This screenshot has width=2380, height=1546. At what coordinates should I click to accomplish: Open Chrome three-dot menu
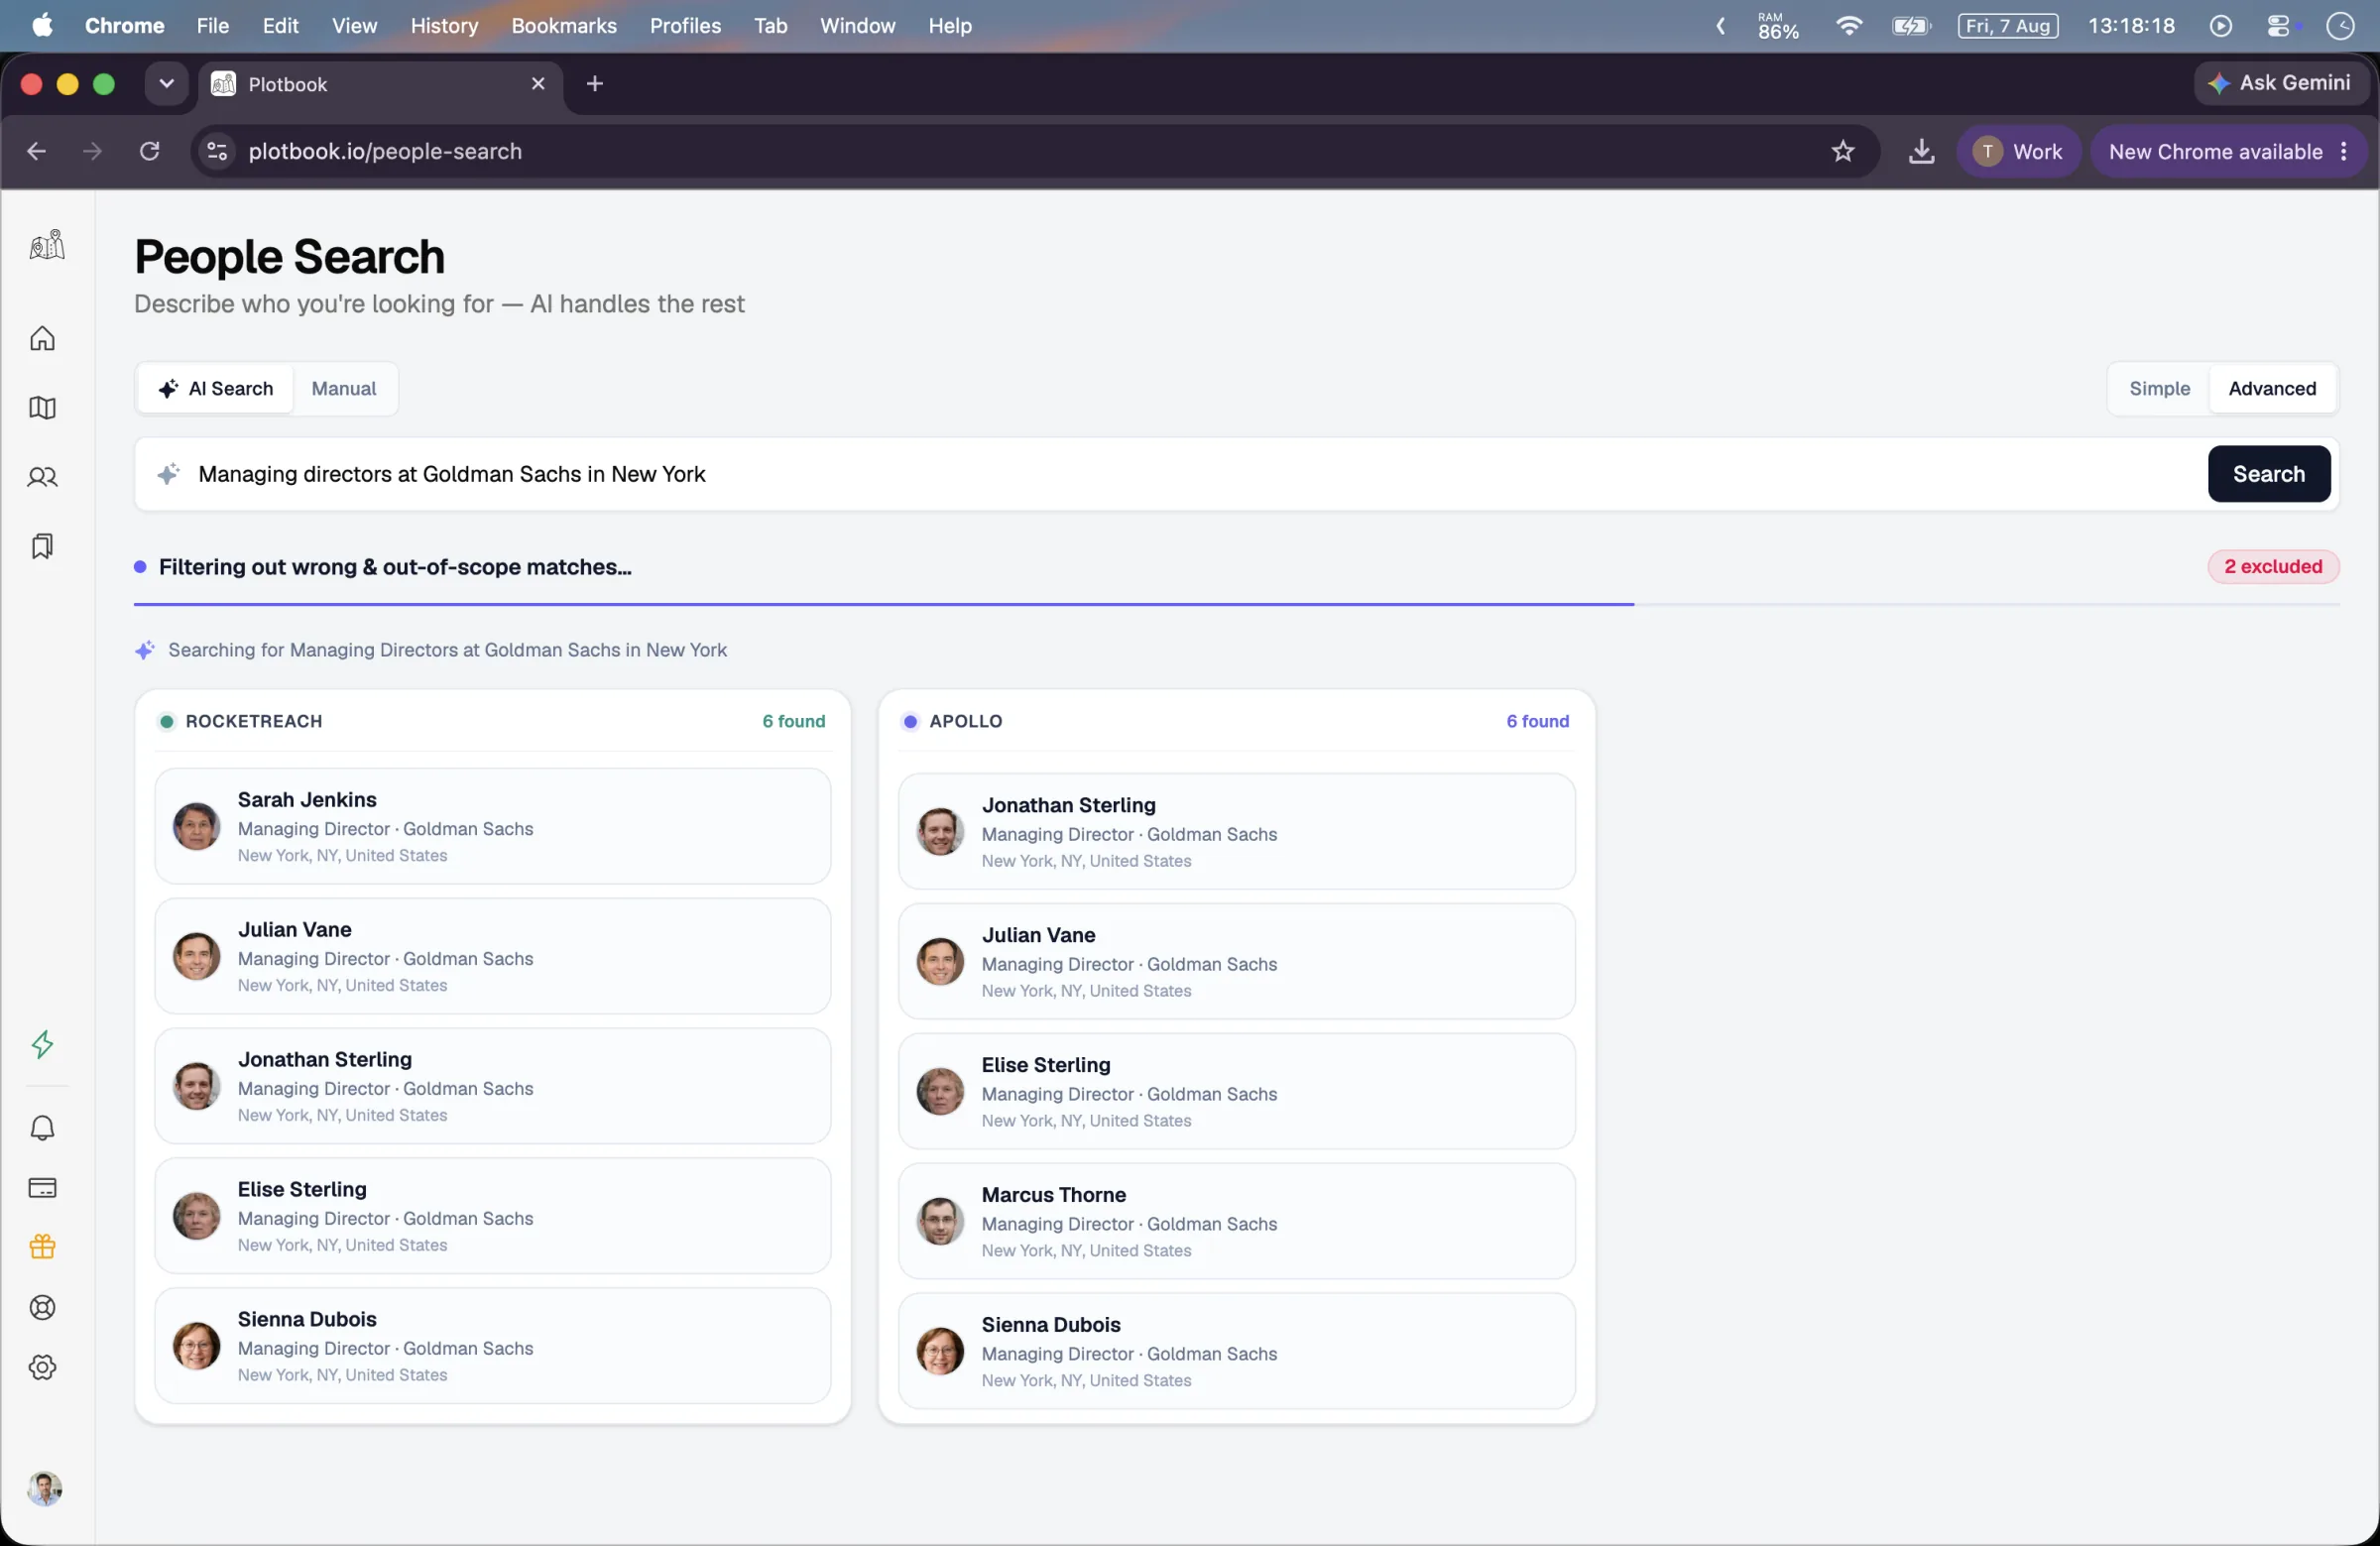[x=2344, y=151]
